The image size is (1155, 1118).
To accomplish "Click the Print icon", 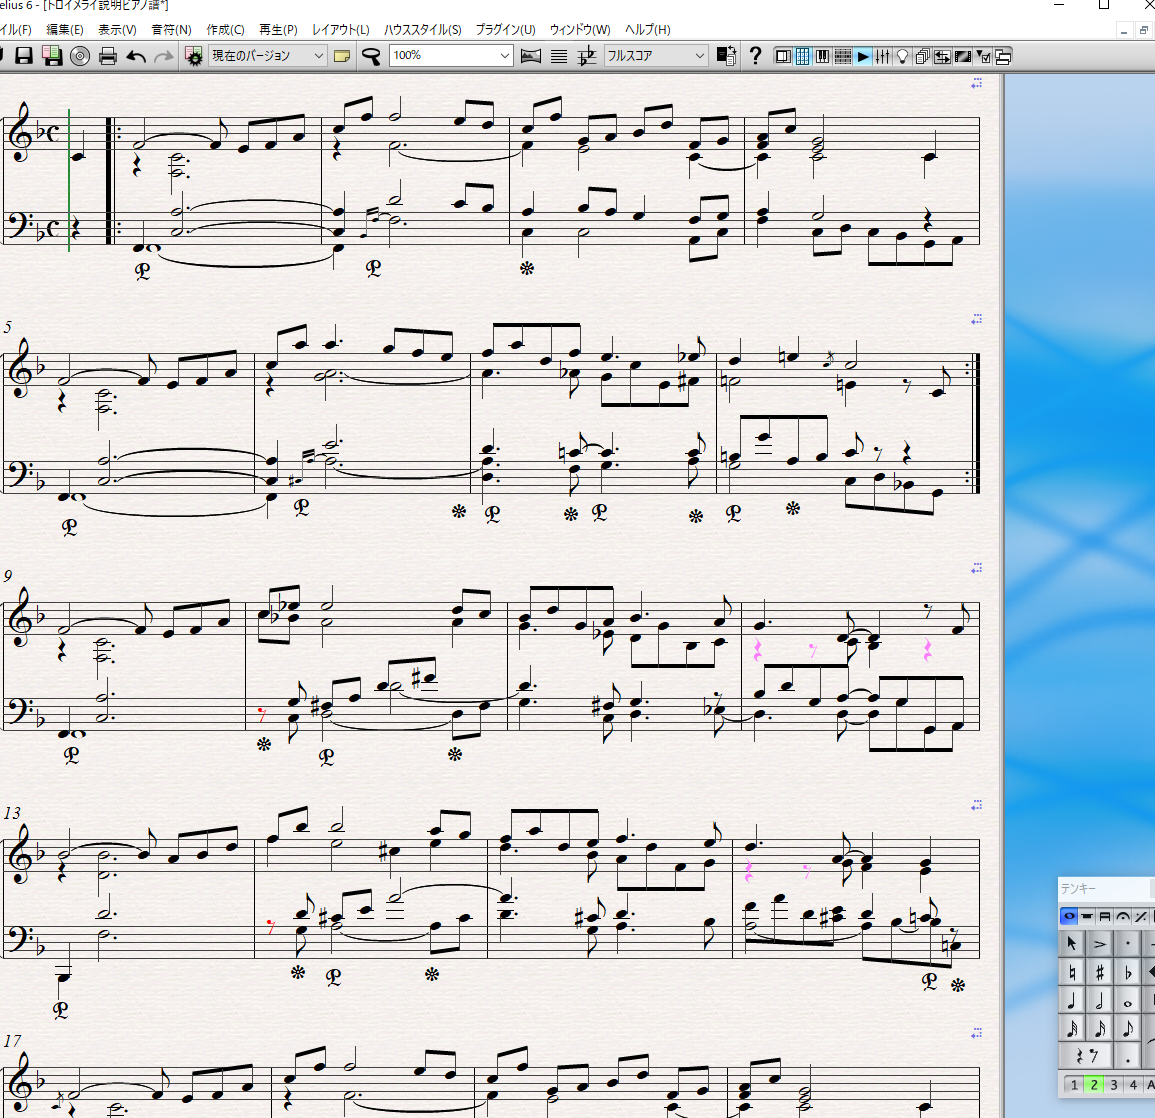I will [x=108, y=56].
